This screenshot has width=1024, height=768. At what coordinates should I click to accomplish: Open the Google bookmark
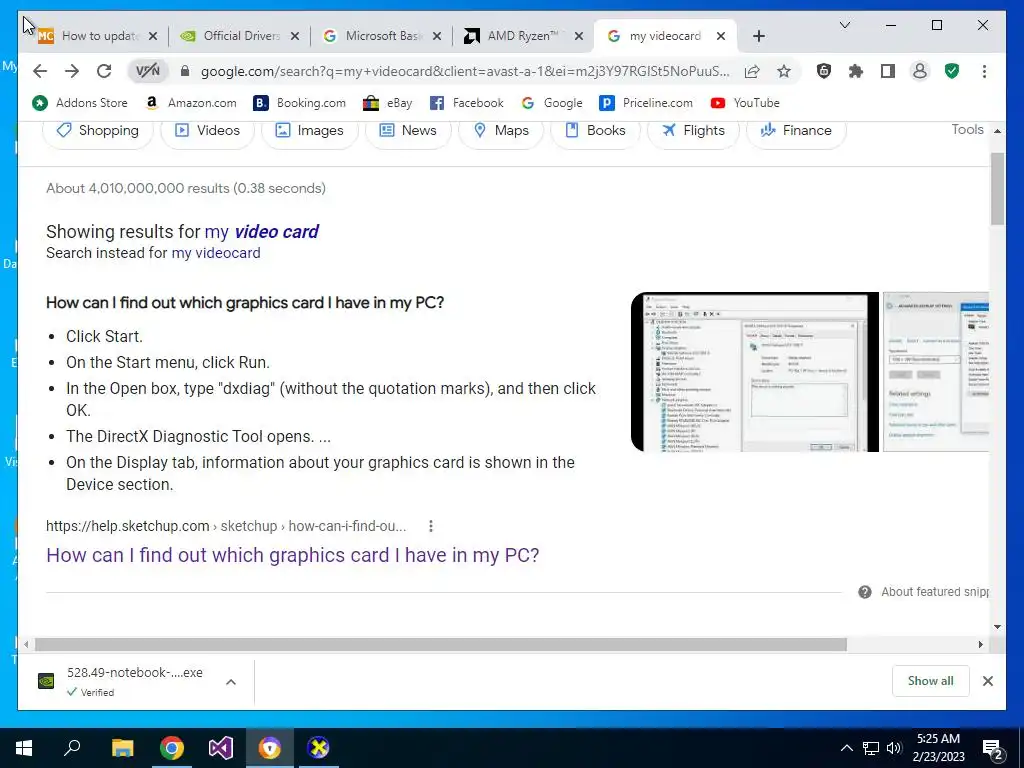click(552, 103)
